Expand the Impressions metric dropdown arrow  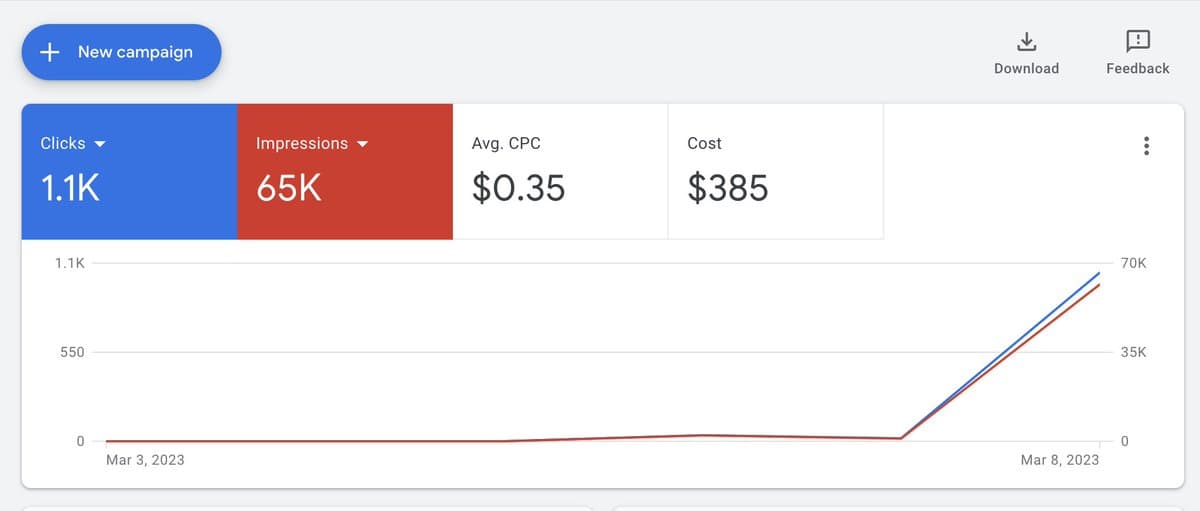[x=362, y=144]
